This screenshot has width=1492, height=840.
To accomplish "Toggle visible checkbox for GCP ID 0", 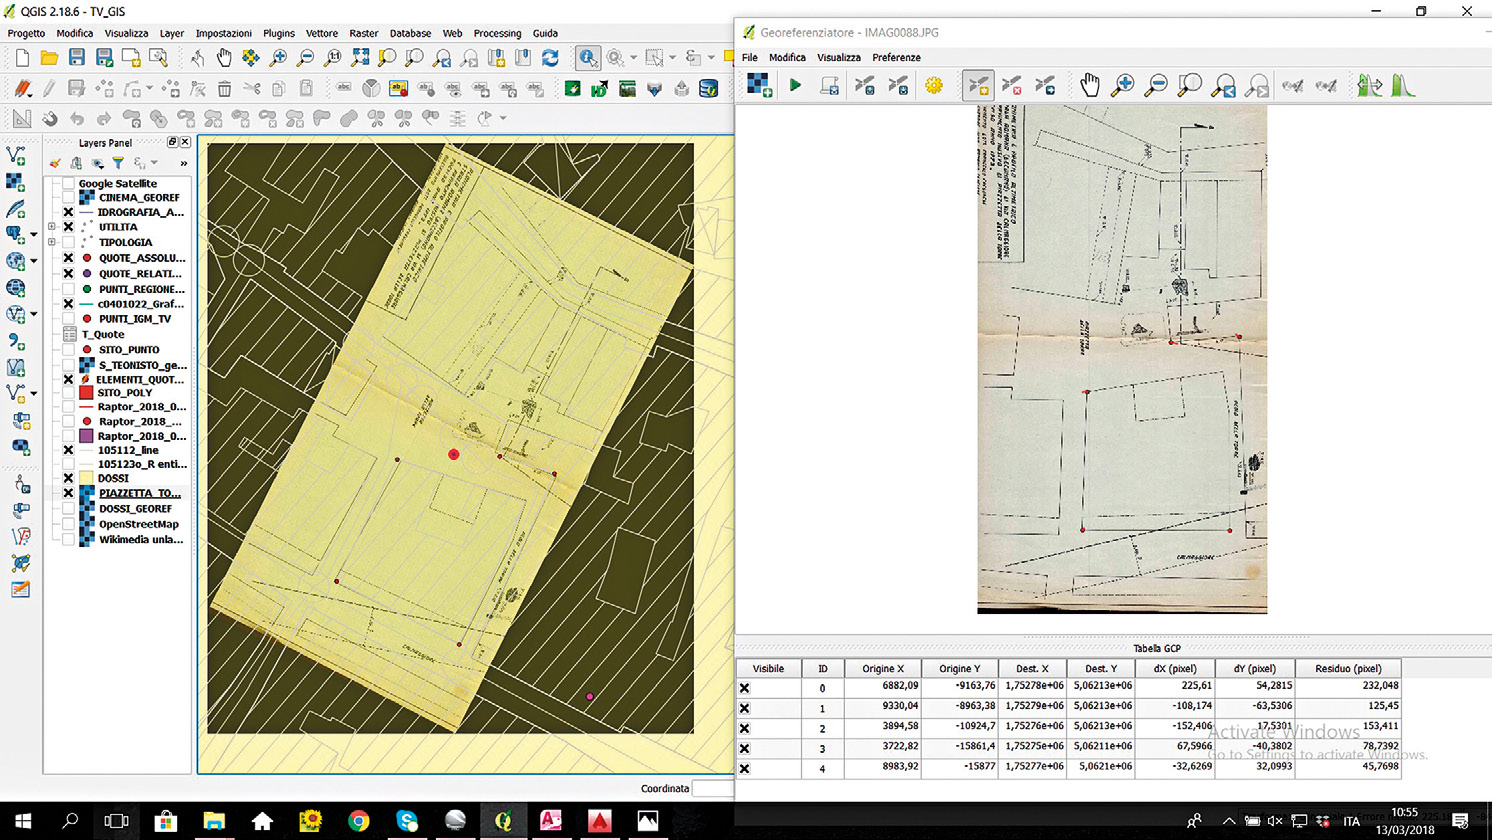I will point(744,688).
